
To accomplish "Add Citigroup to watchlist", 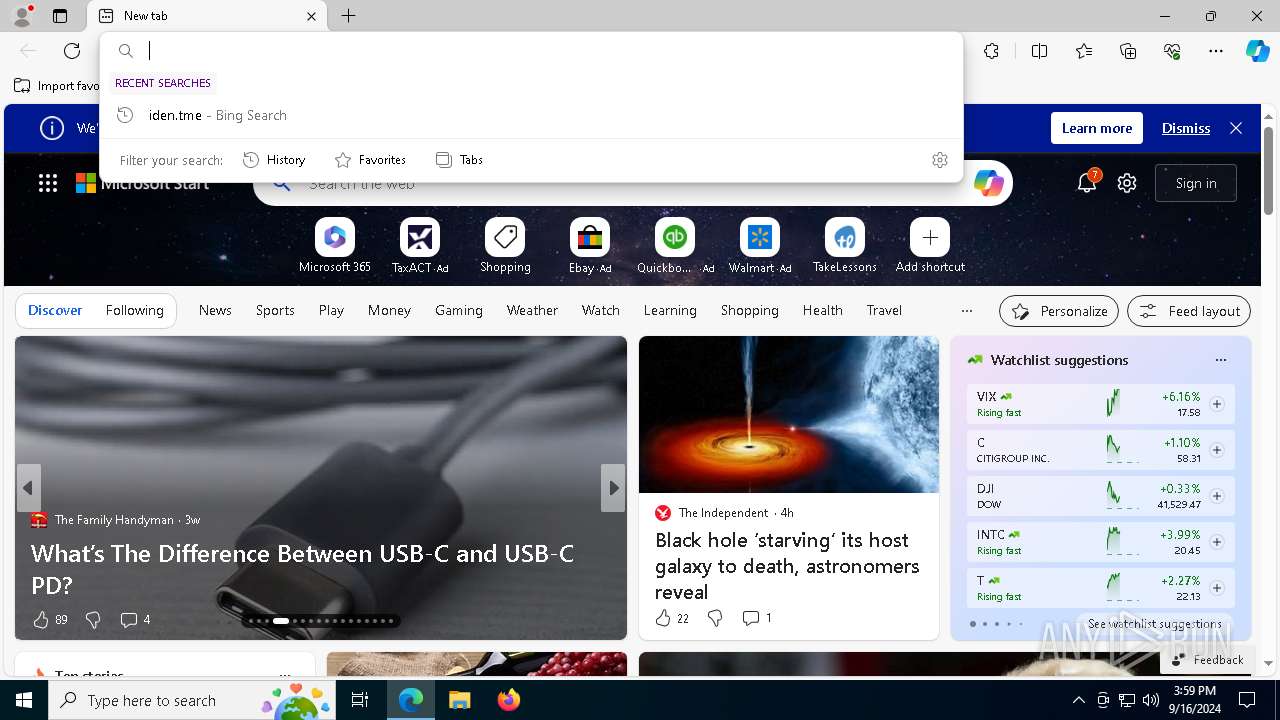I will click(x=1217, y=450).
